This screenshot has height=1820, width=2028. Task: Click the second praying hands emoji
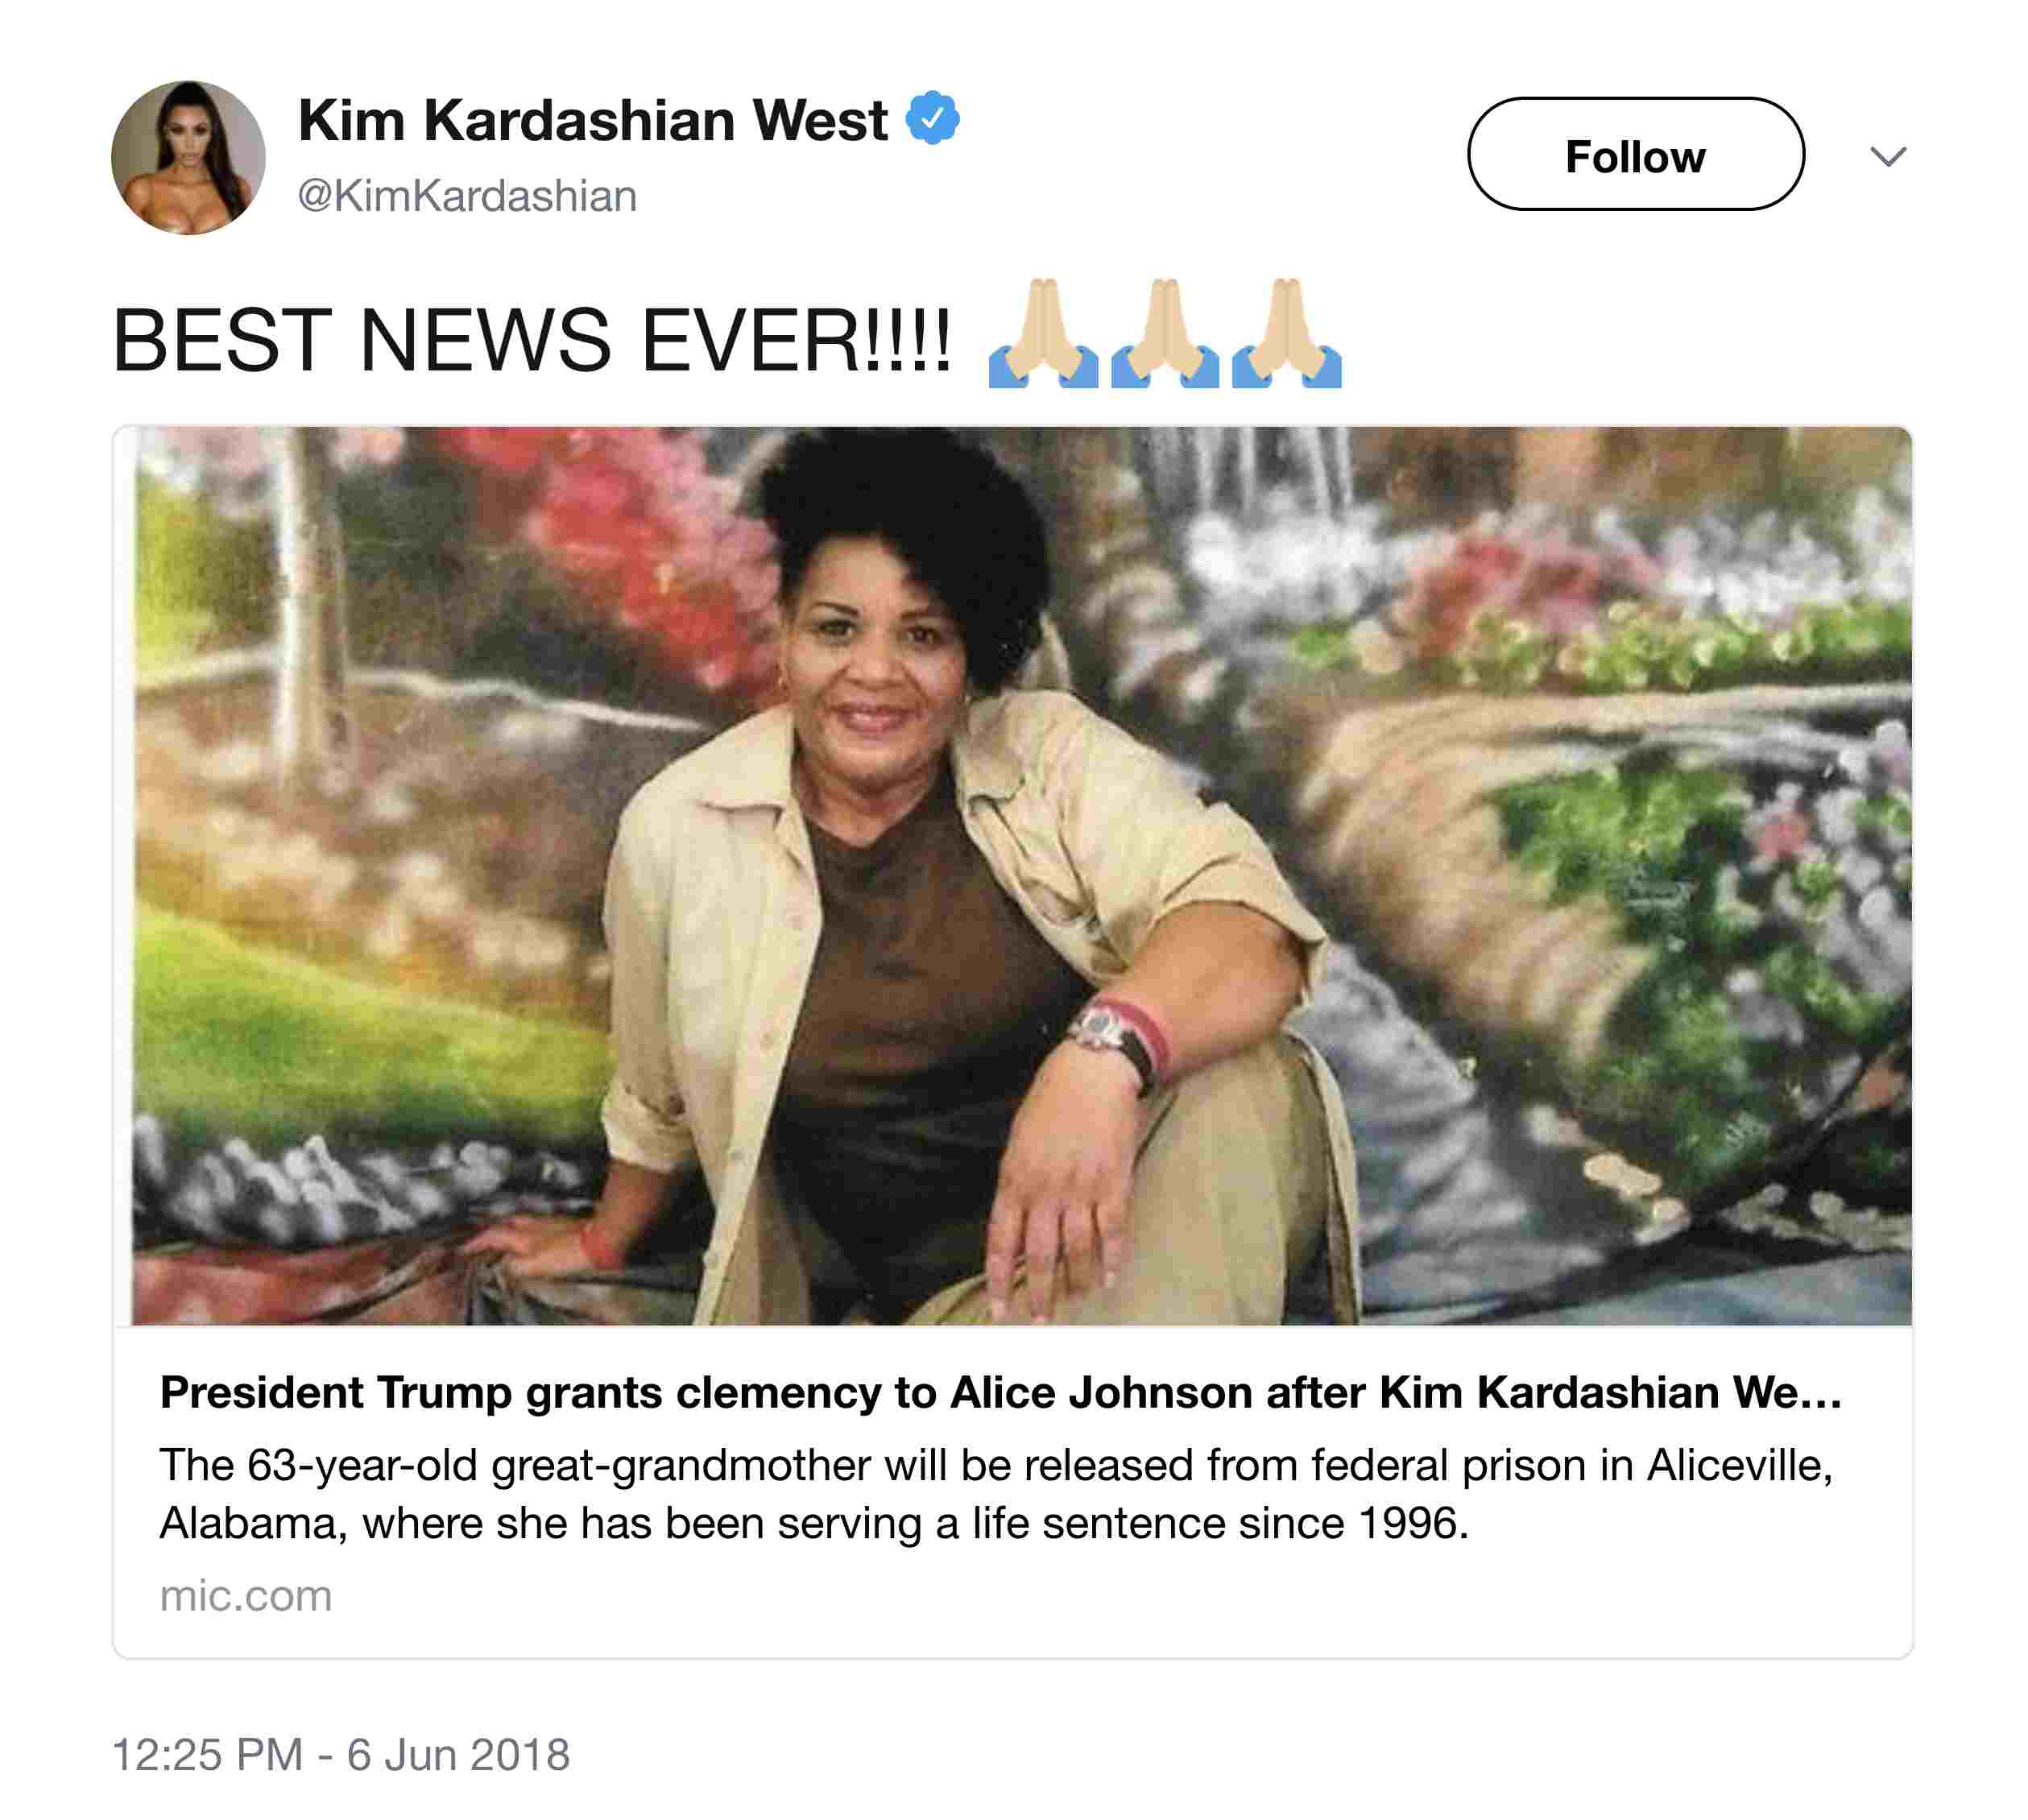tap(1165, 333)
